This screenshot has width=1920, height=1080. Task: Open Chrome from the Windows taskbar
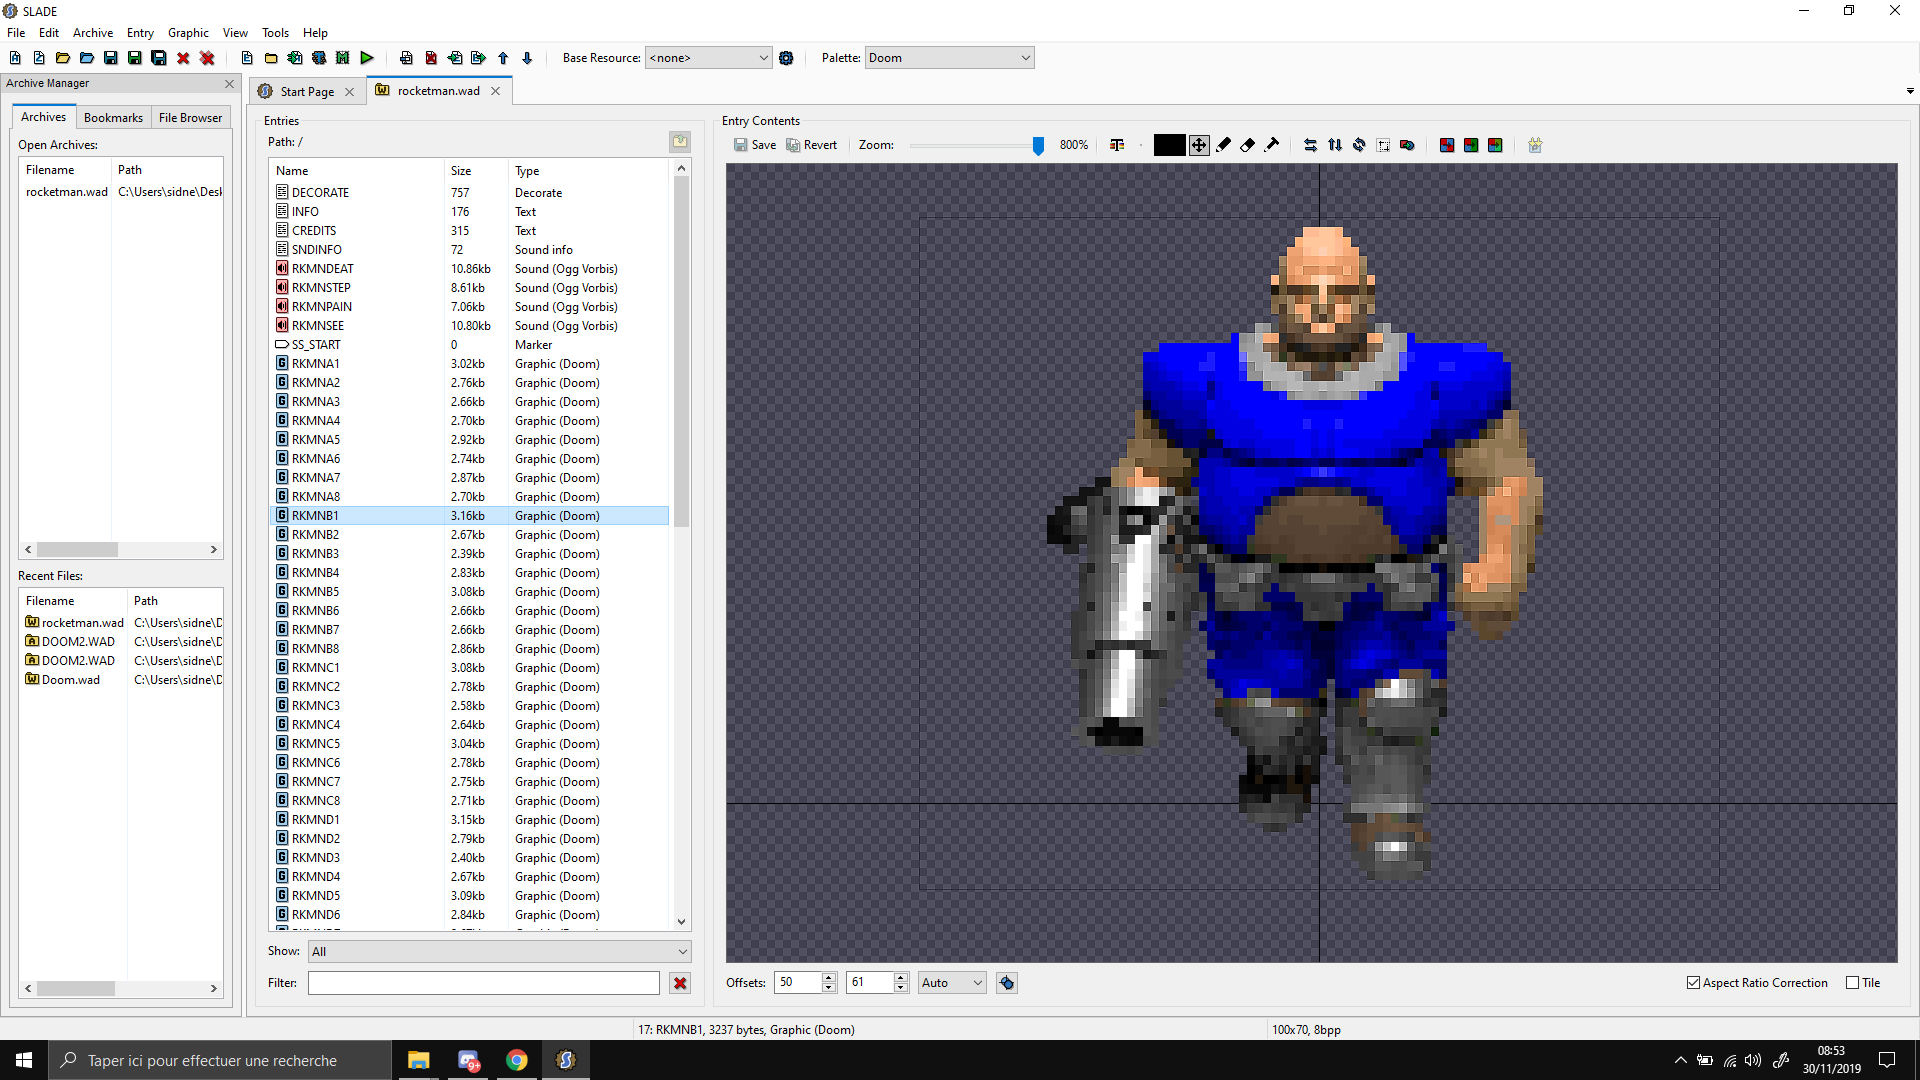[517, 1060]
